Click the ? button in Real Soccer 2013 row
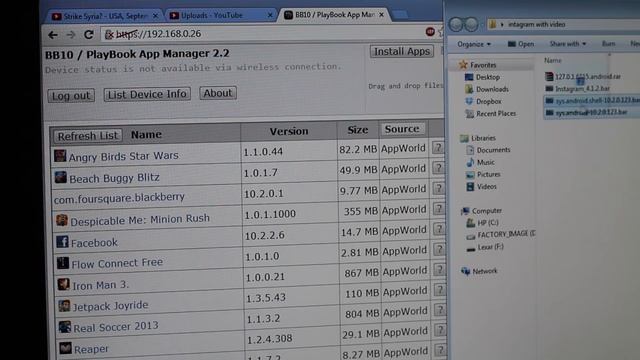This screenshot has width=640, height=360. [440, 310]
